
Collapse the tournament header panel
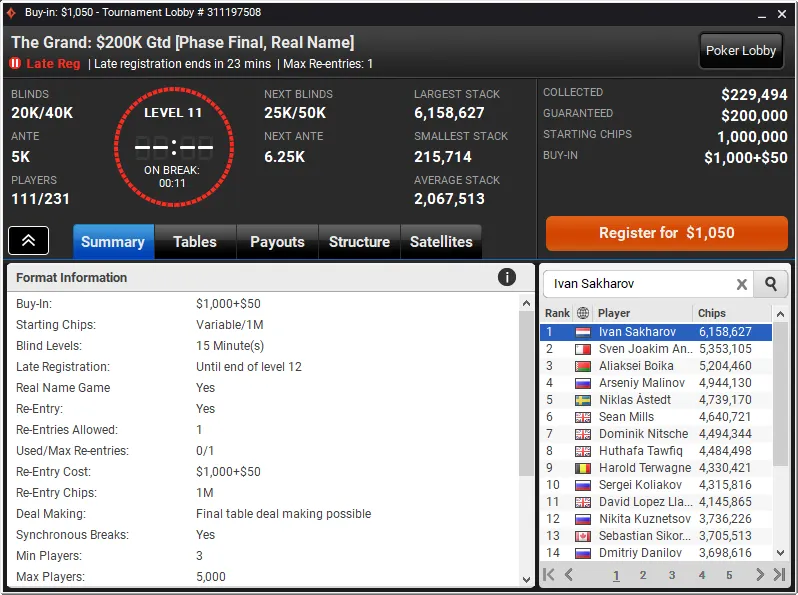click(29, 241)
